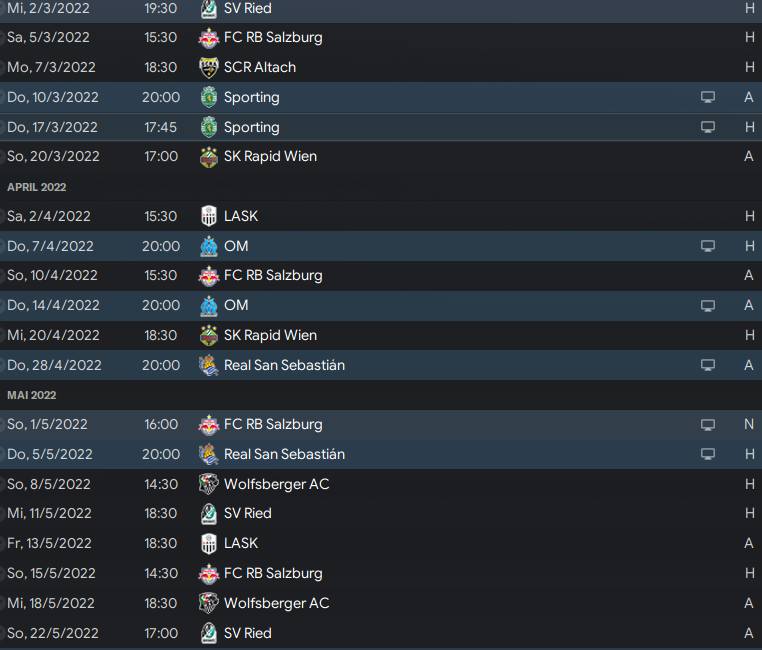Select the LASK away match on 13/5/2022

(381, 543)
